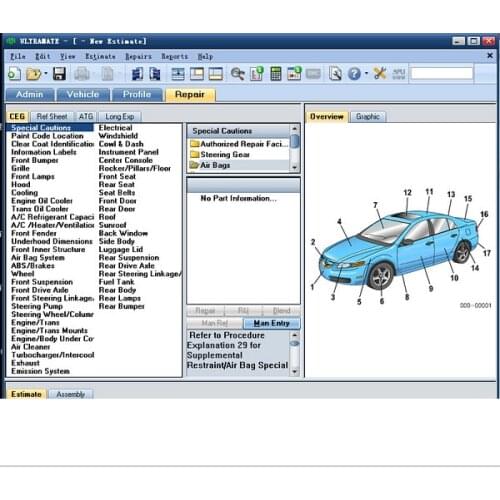Click the magnifier search icon
The width and height of the screenshot is (500, 500).
(237, 74)
